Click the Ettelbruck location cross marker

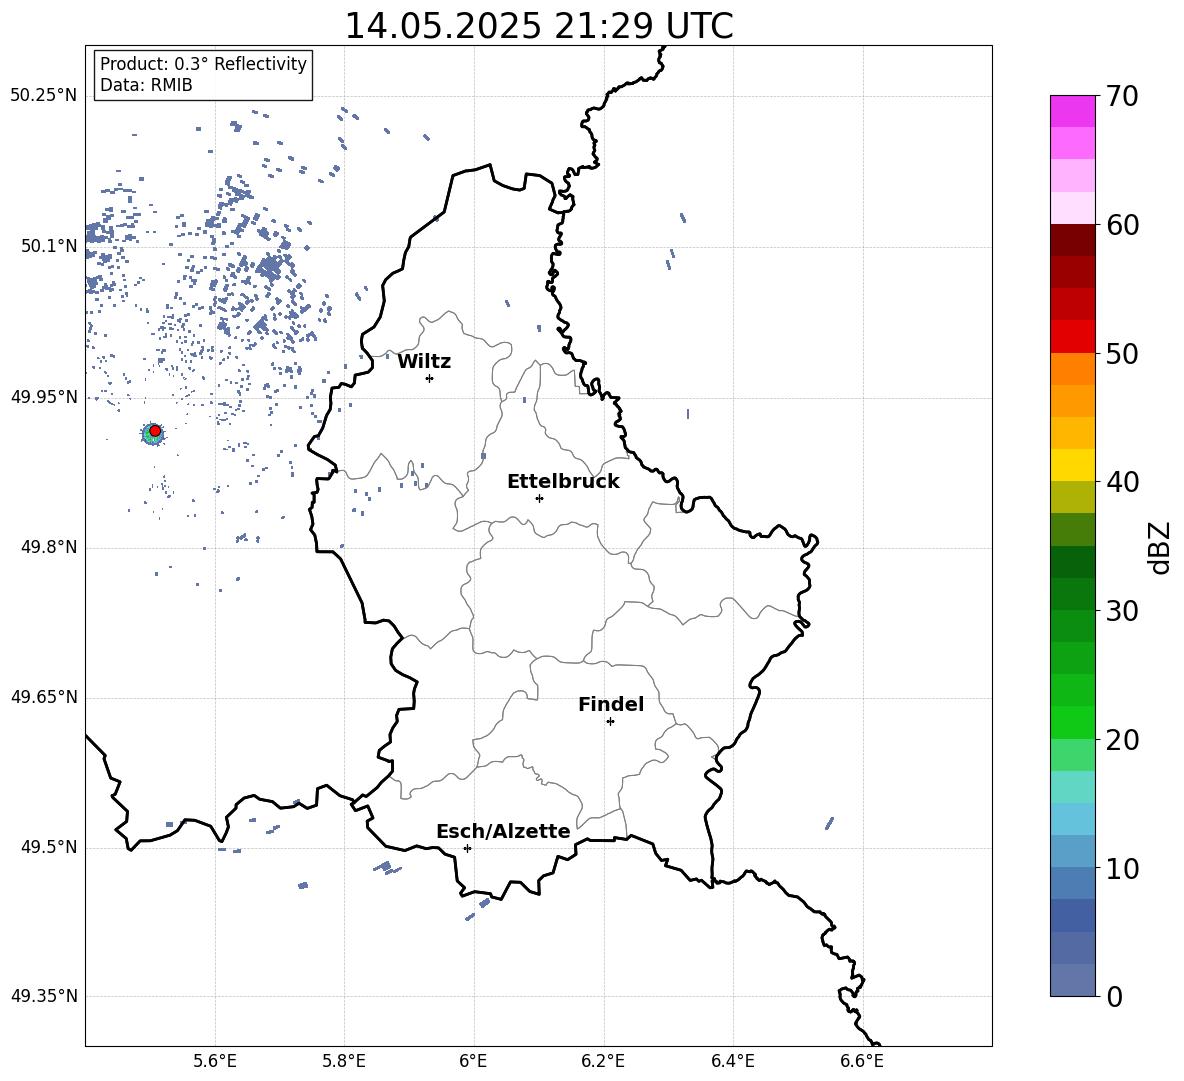click(539, 498)
